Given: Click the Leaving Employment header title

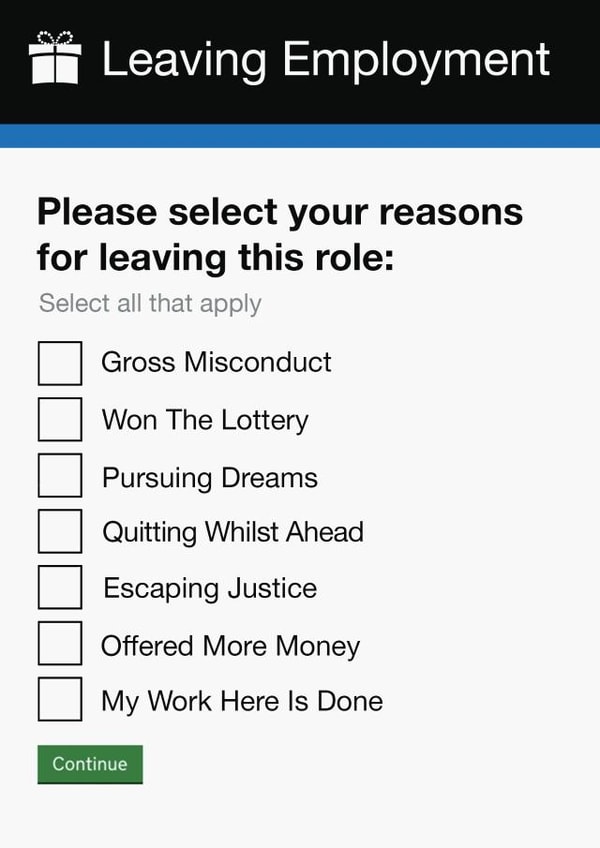Looking at the screenshot, I should pos(323,59).
